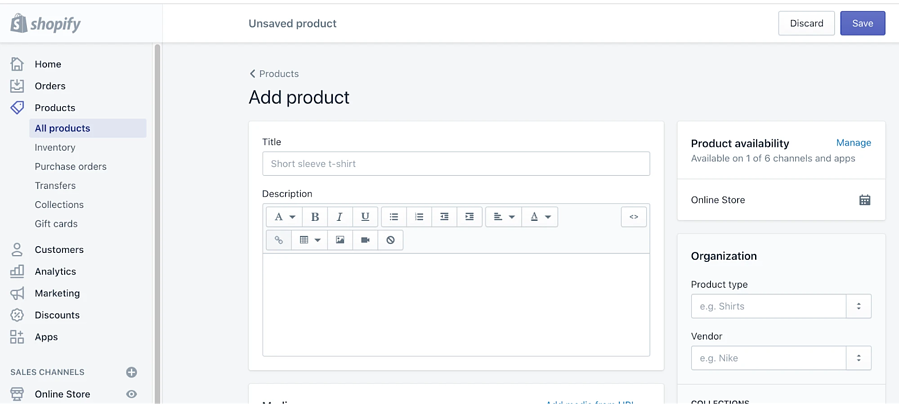The height and width of the screenshot is (404, 899).
Task: Save the unsaved product
Action: click(x=862, y=23)
